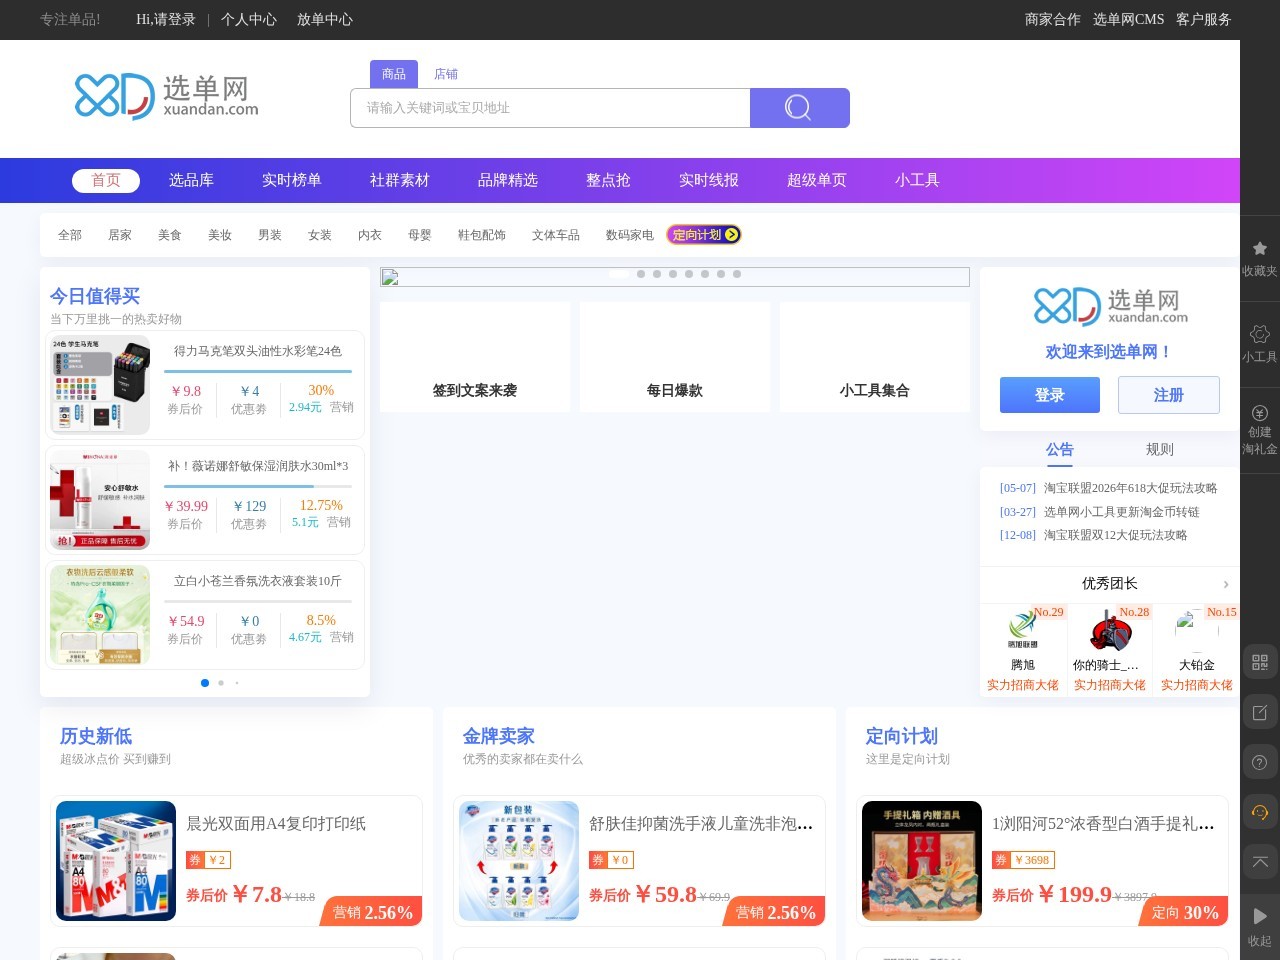Collapse sidebar with the 收起 icon
Screen dimensions: 1280x960
click(1260, 916)
